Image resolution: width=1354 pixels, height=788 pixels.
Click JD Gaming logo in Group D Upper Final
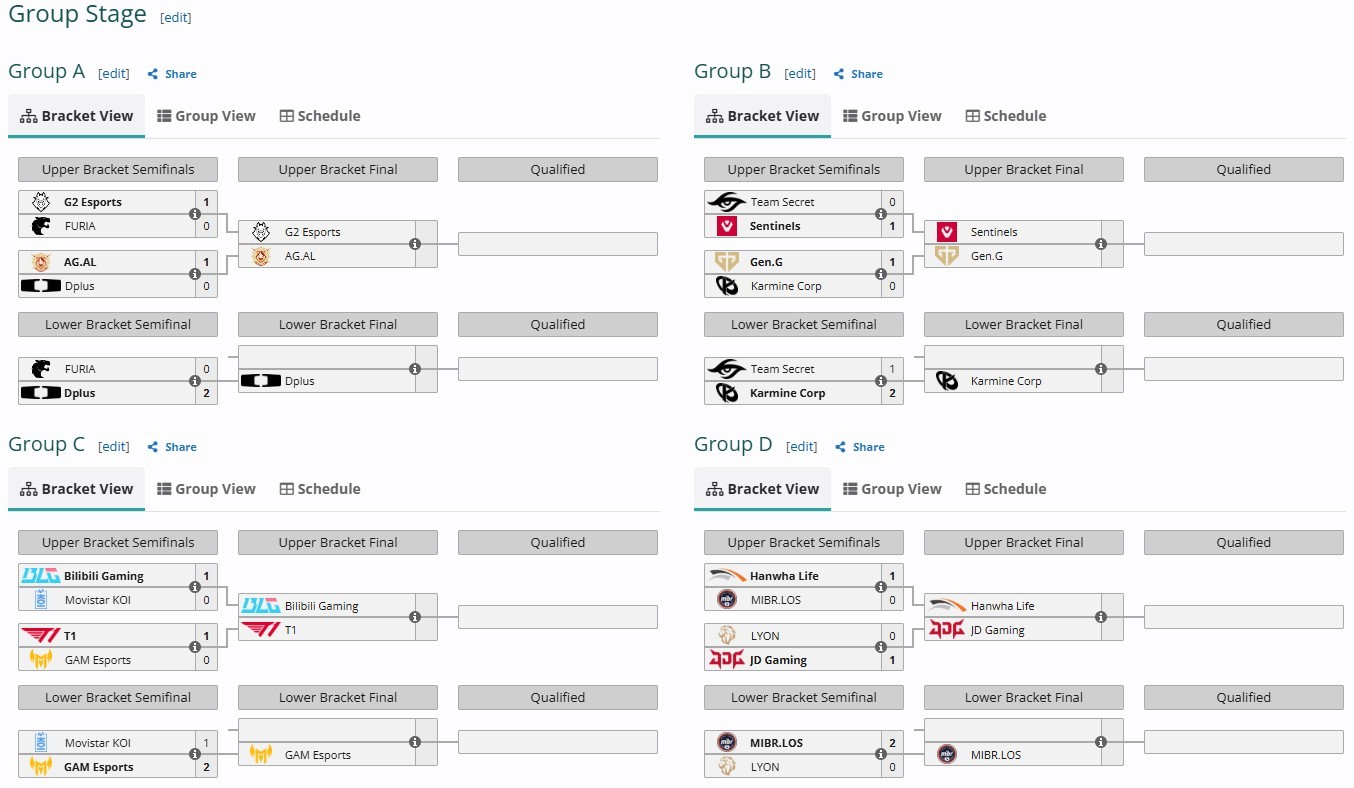point(947,630)
